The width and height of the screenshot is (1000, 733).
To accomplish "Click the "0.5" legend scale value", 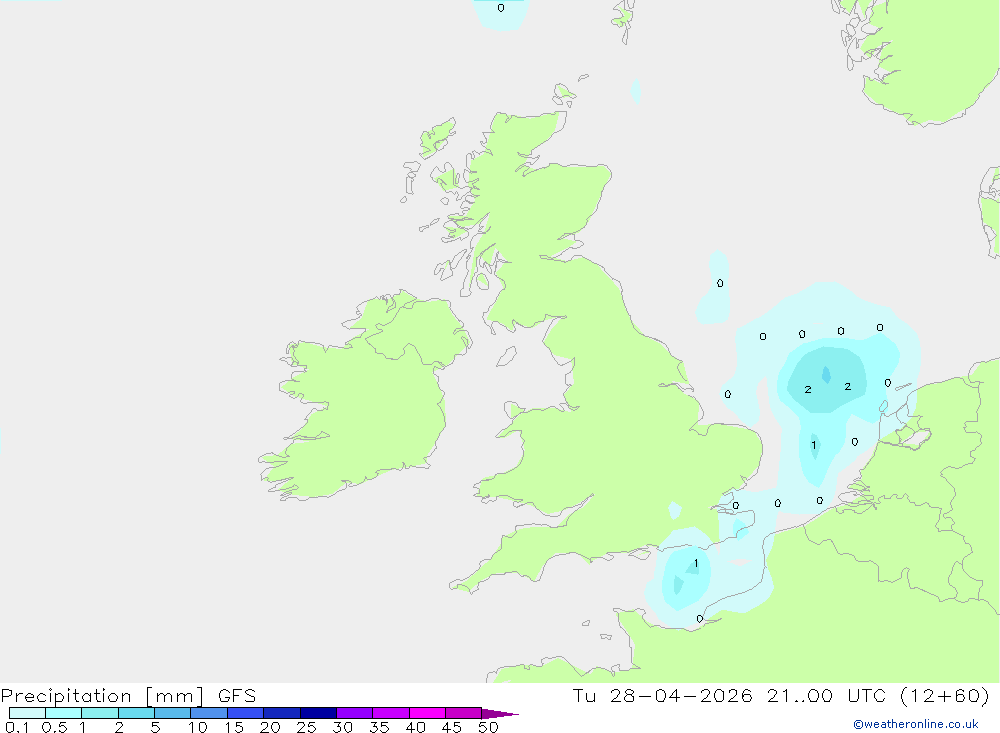I will click(x=54, y=727).
